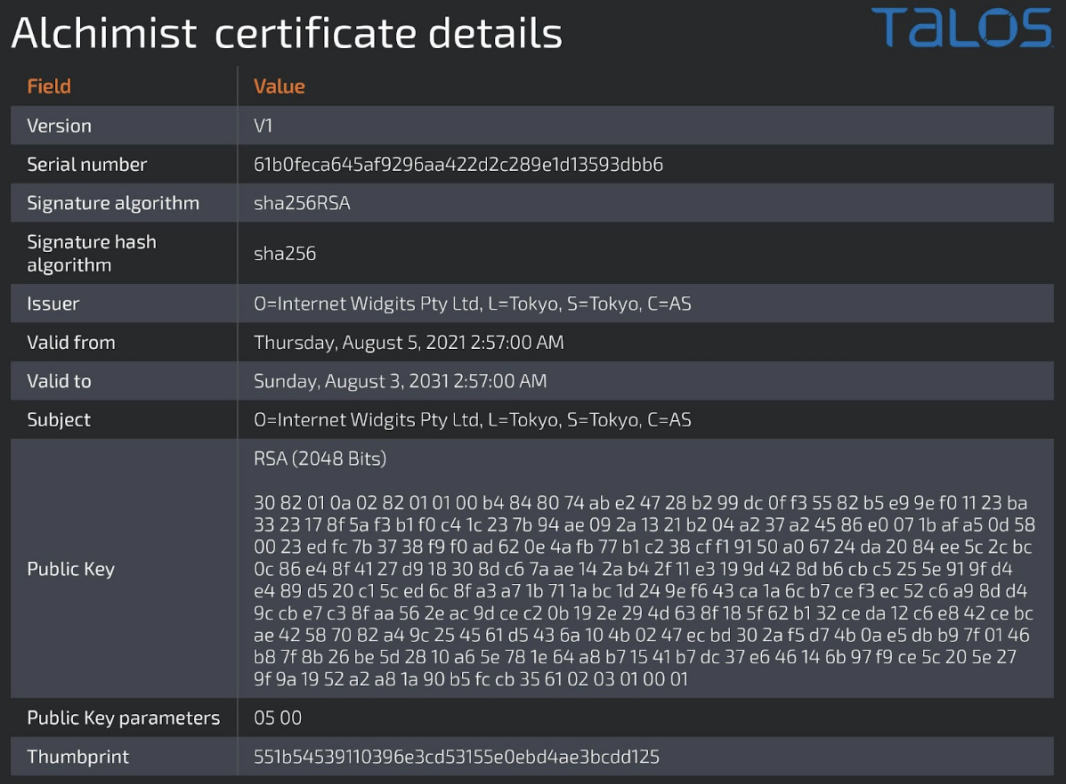Select the Value column header
Screen dimensions: 1066x784
pyautogui.click(x=279, y=86)
